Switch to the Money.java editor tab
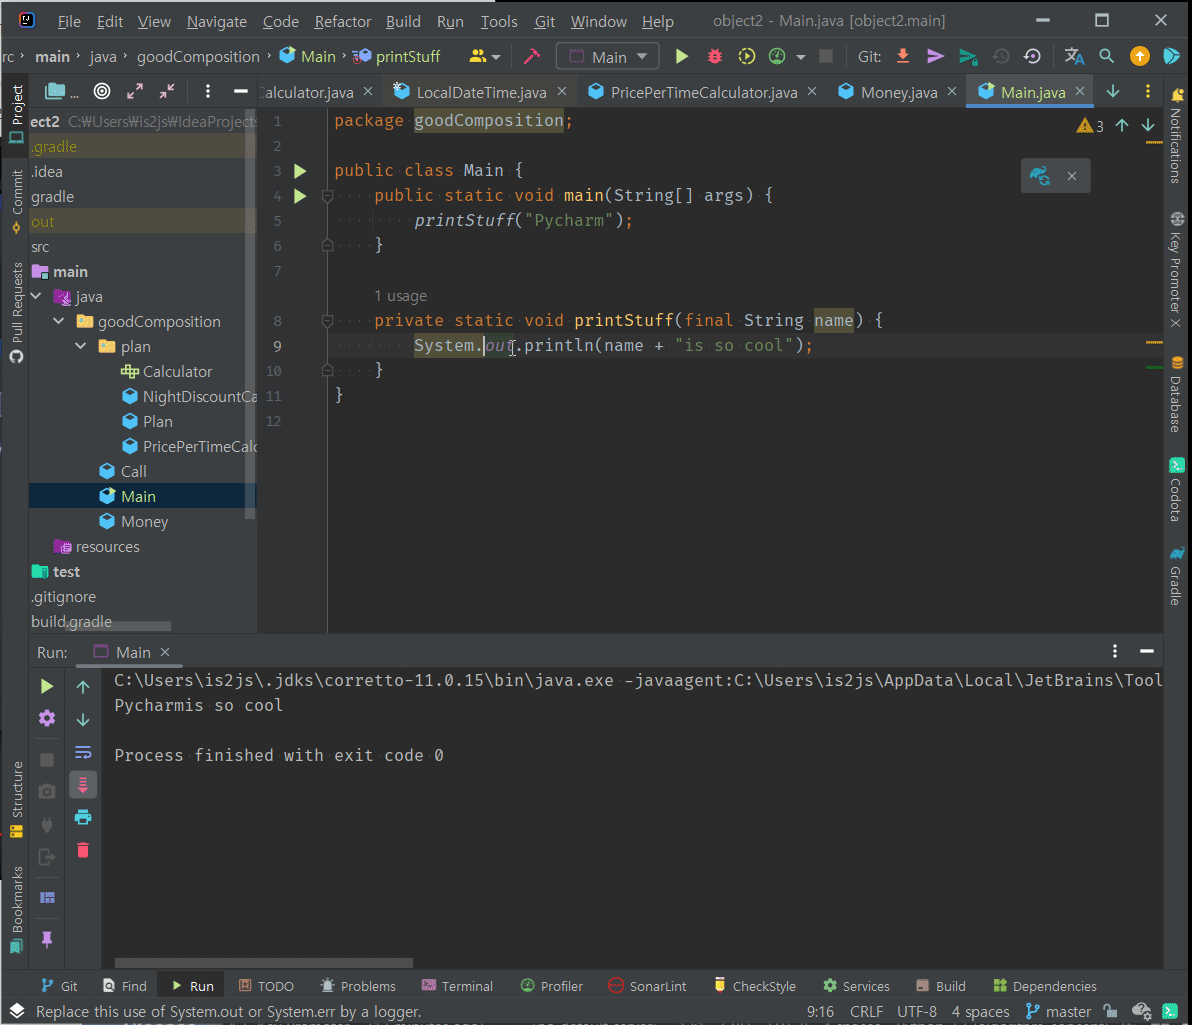 (899, 92)
